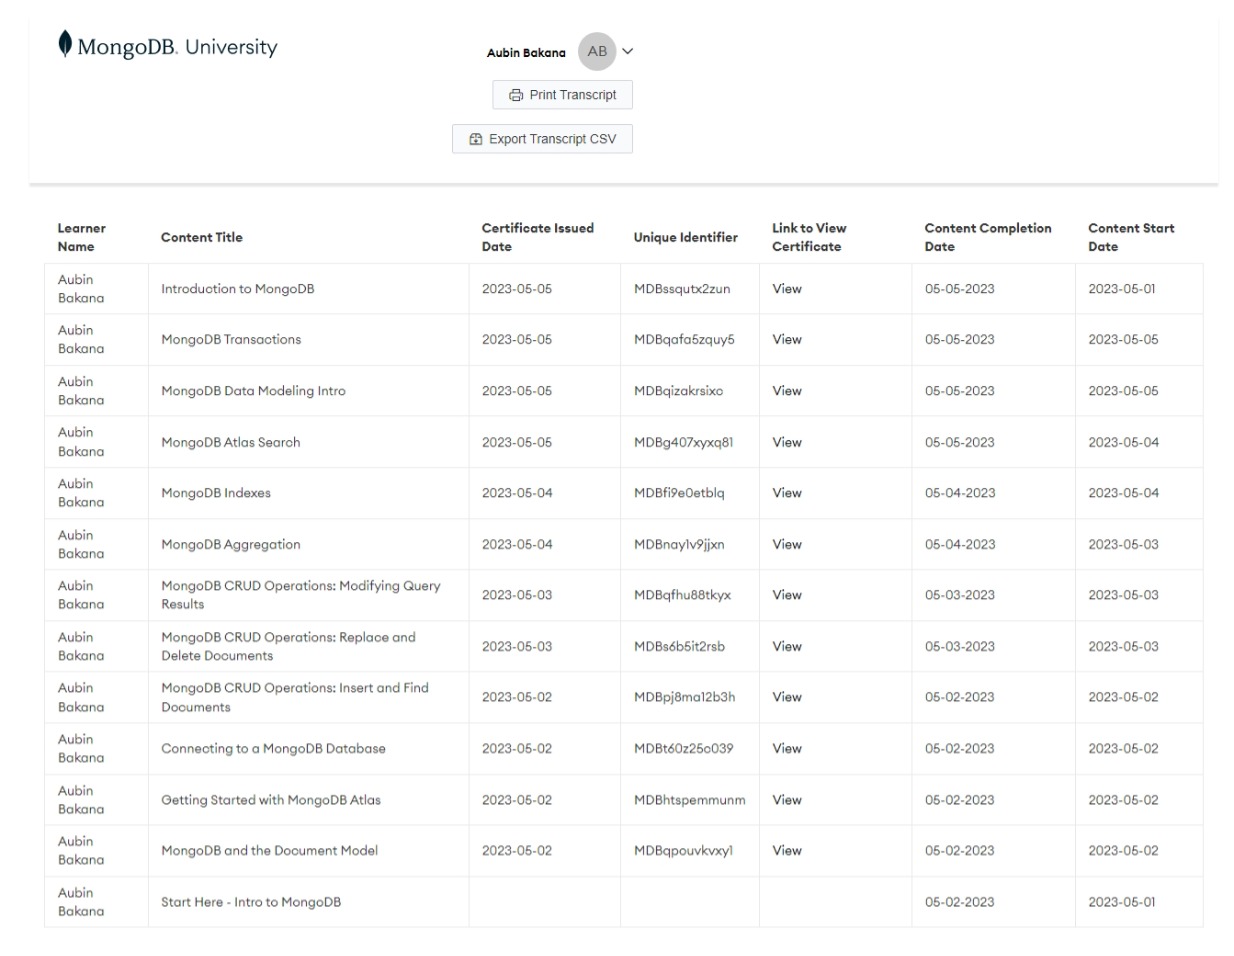View certificate for Replace and Delete Documents

(787, 647)
